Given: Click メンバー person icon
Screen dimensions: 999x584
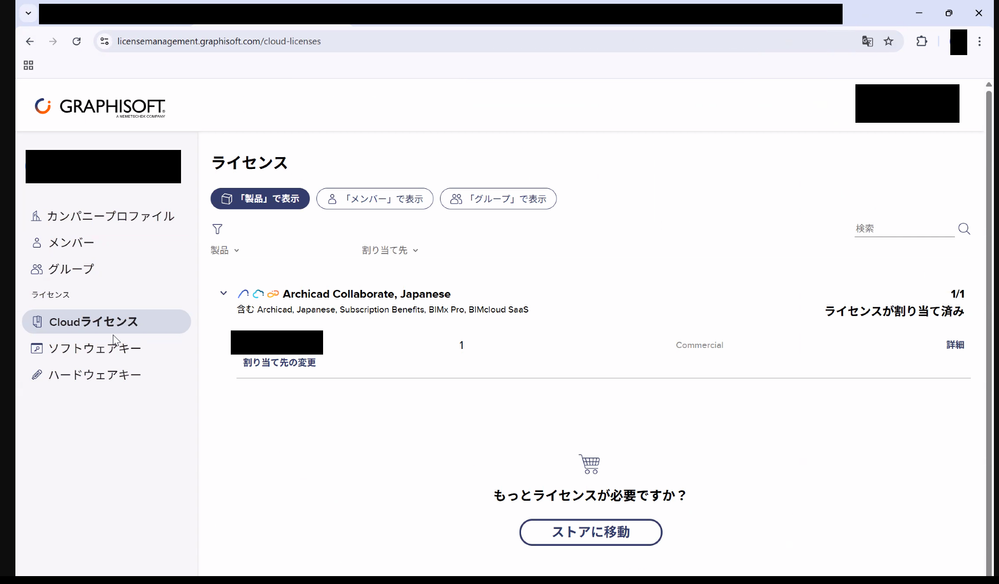Looking at the screenshot, I should (36, 243).
